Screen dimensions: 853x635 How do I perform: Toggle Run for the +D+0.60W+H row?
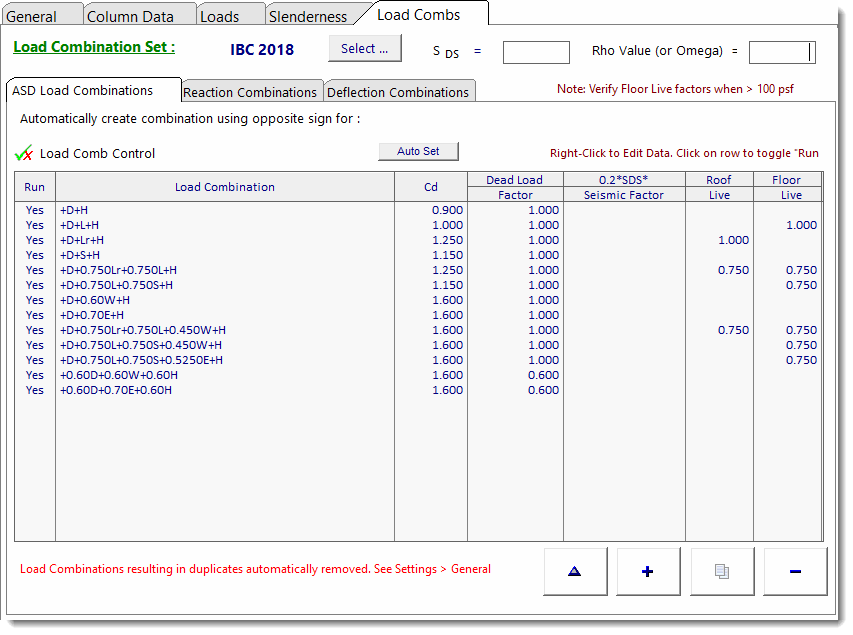pos(35,300)
